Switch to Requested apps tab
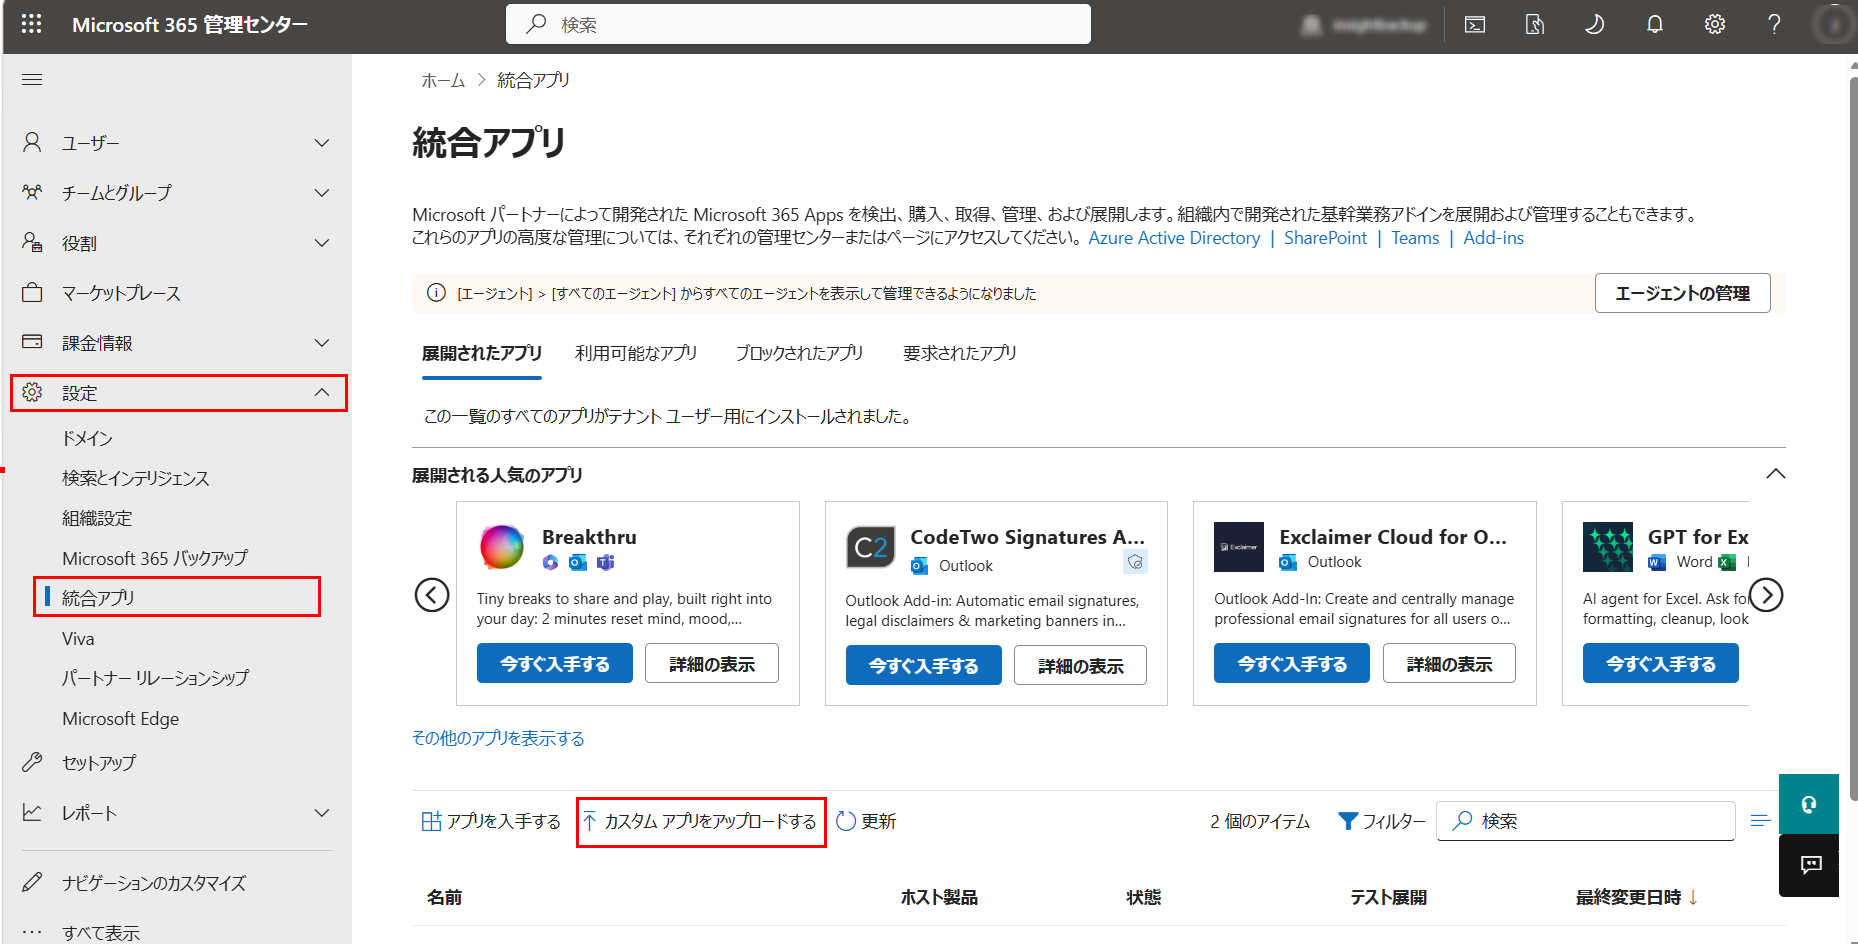This screenshot has height=944, width=1858. [959, 353]
